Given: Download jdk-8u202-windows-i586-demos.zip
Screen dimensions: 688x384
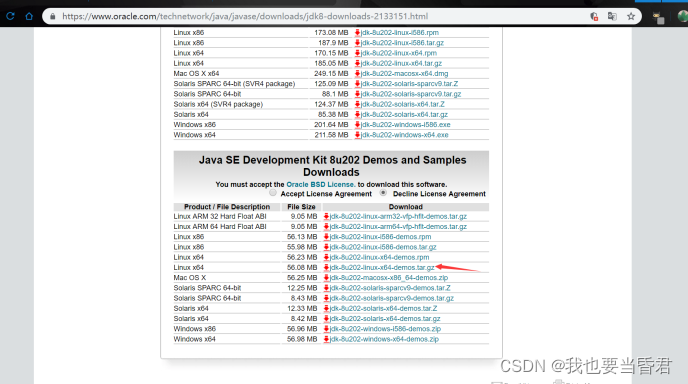Looking at the screenshot, I should click(x=385, y=329).
